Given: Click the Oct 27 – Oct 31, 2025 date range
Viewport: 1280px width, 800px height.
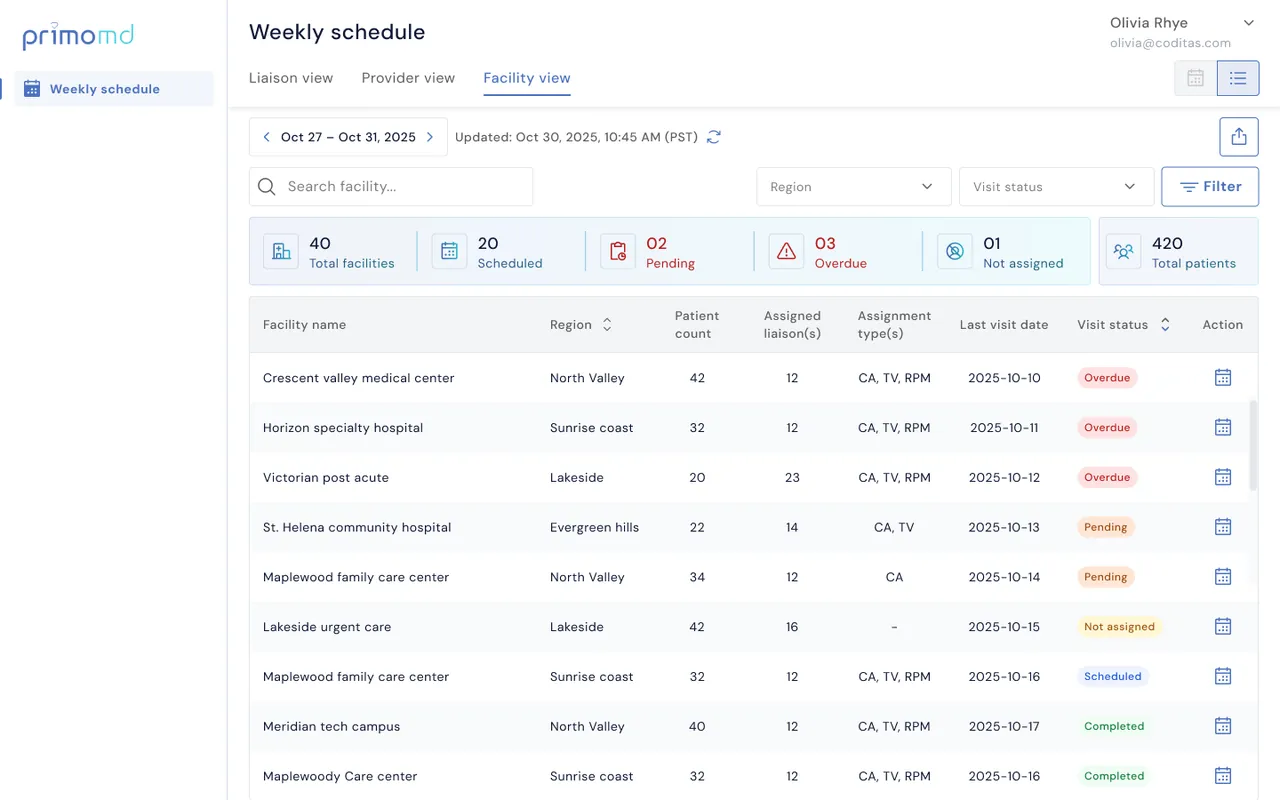Looking at the screenshot, I should pos(348,137).
